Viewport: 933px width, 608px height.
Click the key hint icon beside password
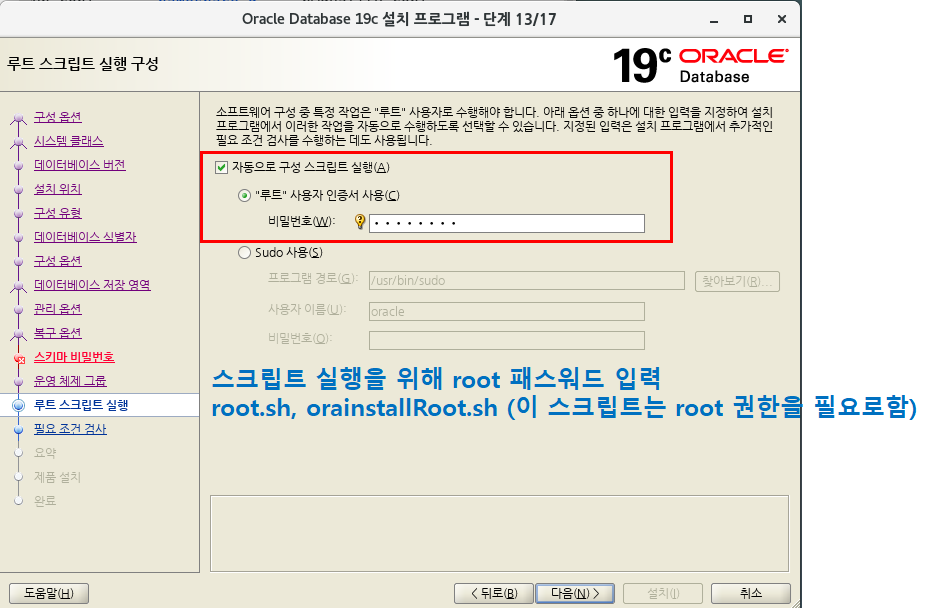[359, 222]
